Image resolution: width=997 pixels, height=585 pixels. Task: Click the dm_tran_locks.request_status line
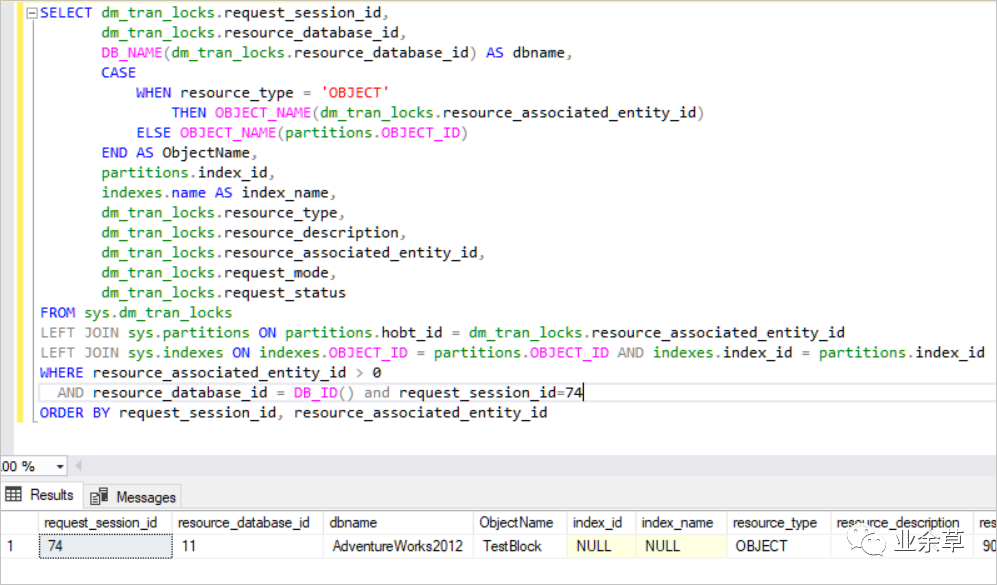click(x=223, y=292)
